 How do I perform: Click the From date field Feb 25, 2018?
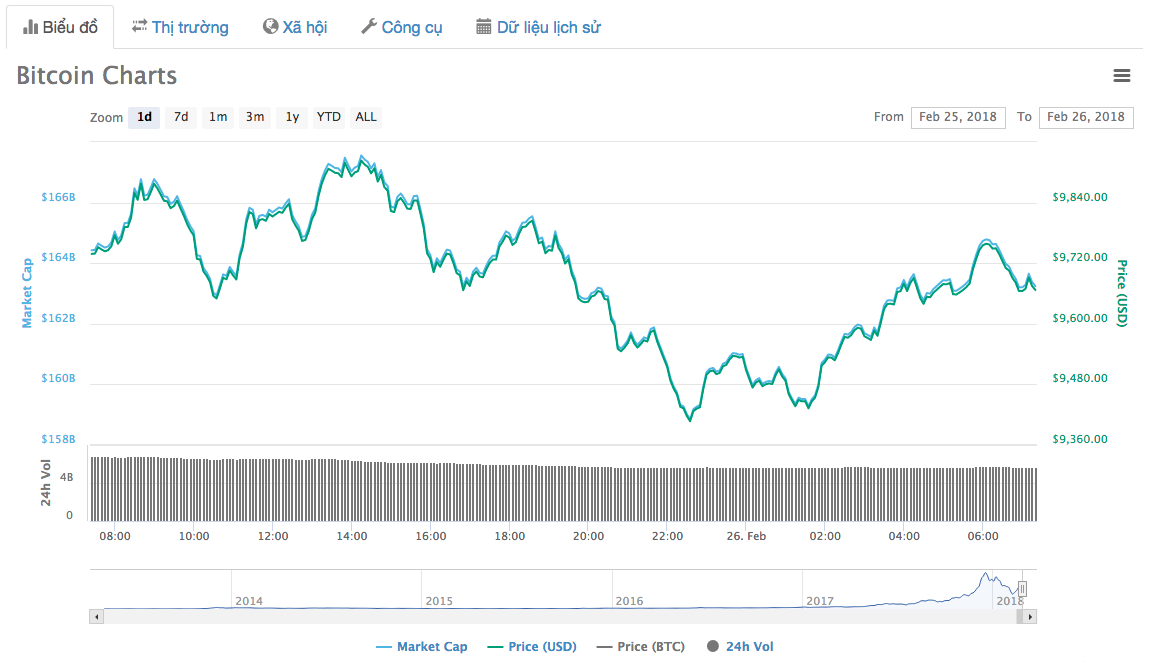coord(958,117)
